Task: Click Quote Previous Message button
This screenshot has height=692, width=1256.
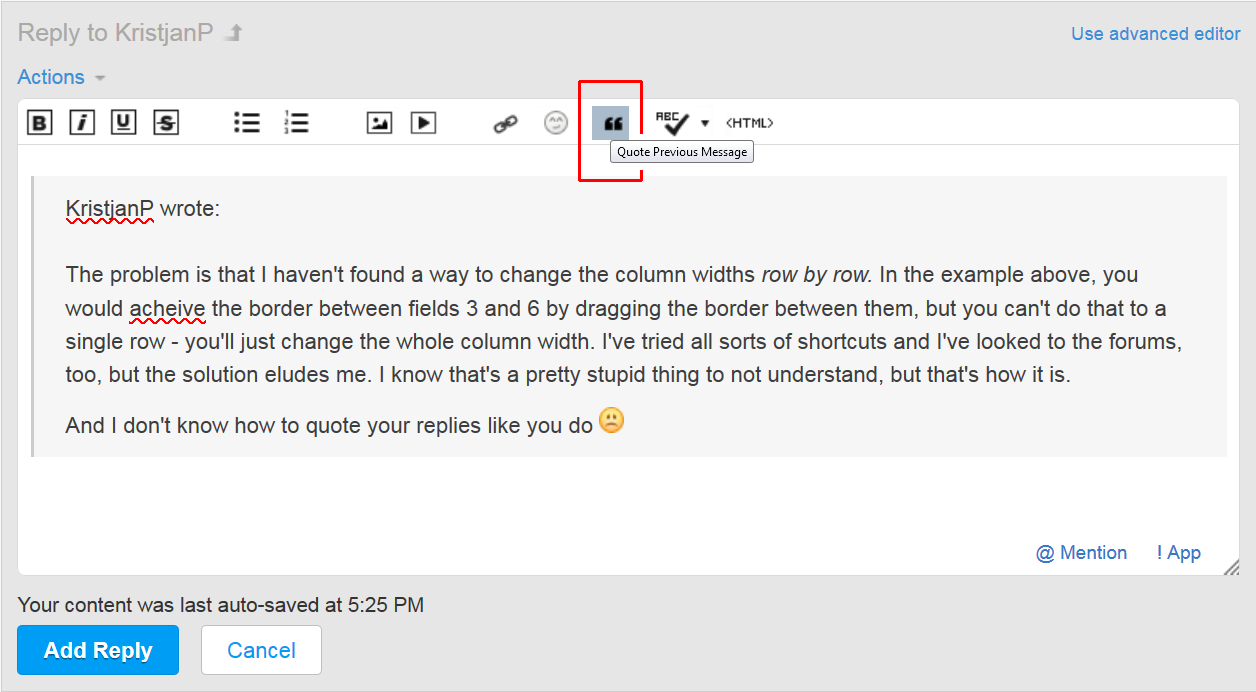Action: point(611,123)
